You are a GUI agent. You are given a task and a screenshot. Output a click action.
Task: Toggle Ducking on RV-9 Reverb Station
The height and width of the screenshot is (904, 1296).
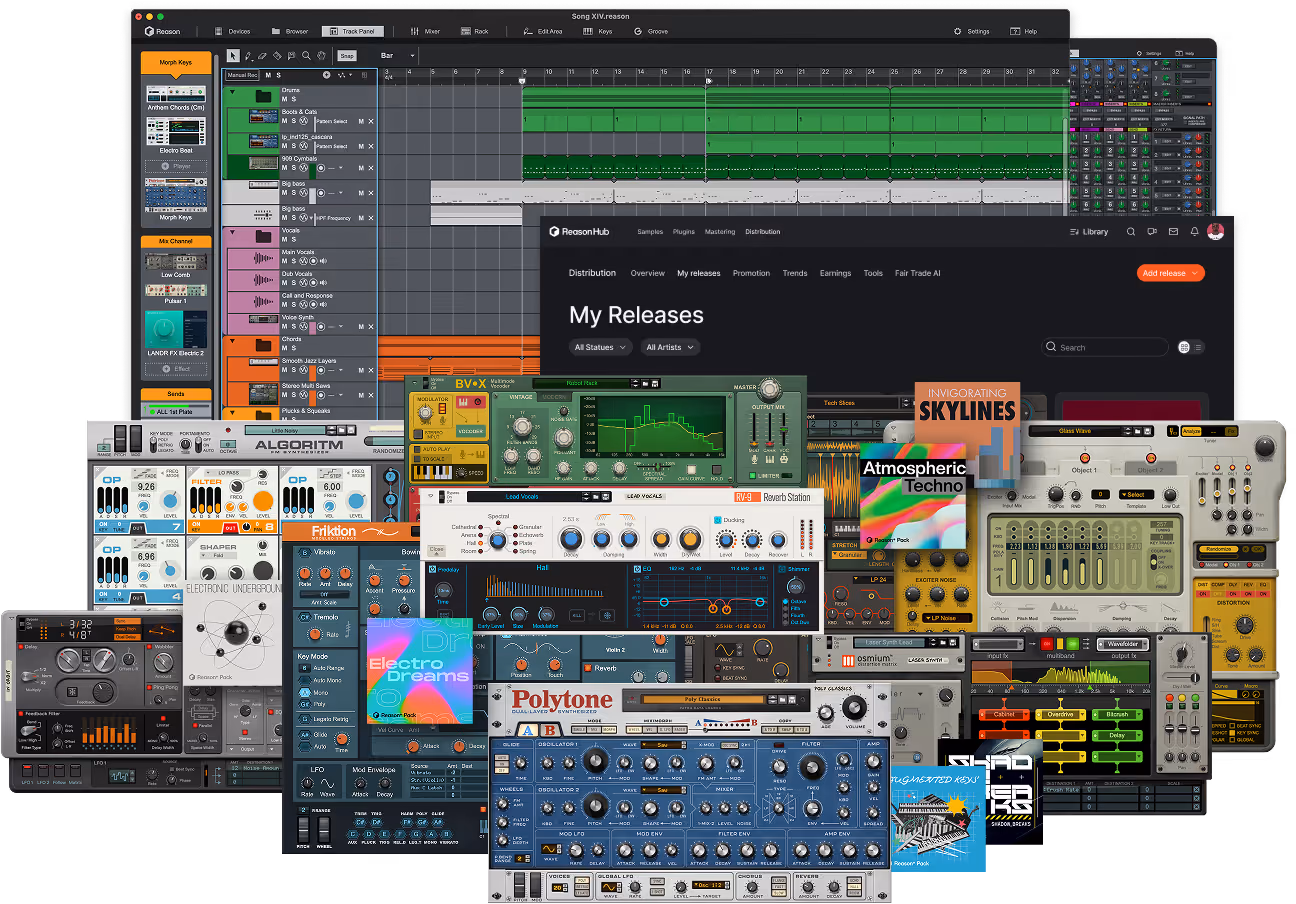coord(717,520)
